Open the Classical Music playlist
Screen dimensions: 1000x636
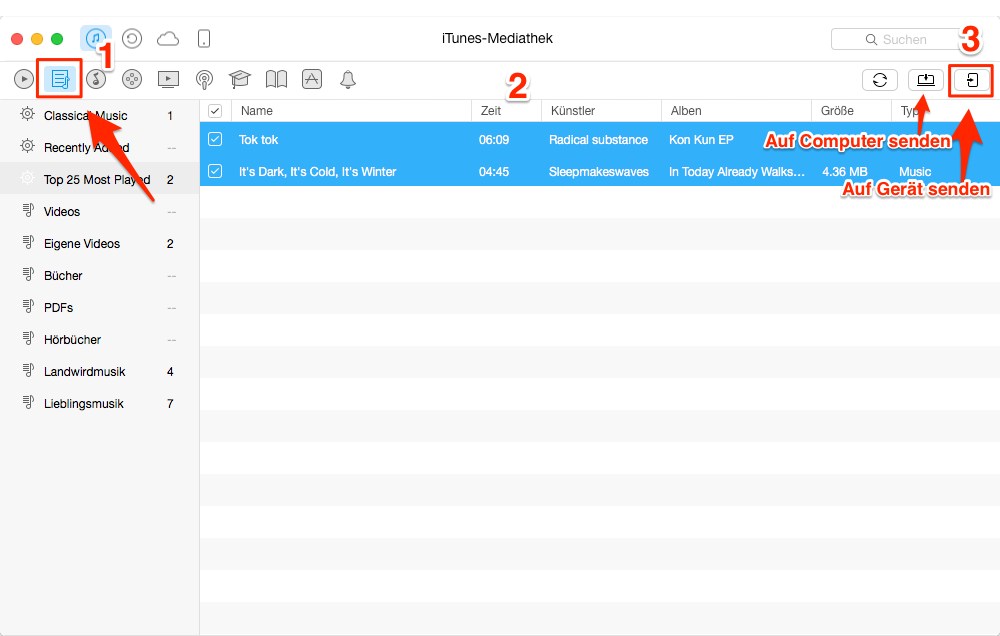click(x=99, y=115)
